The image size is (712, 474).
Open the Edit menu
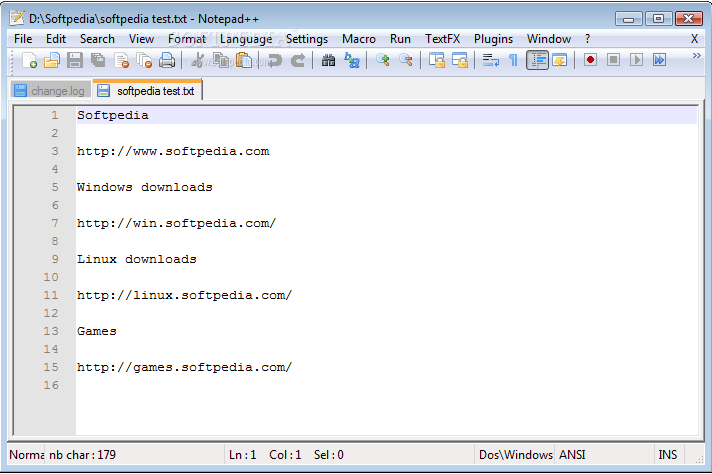pyautogui.click(x=56, y=39)
